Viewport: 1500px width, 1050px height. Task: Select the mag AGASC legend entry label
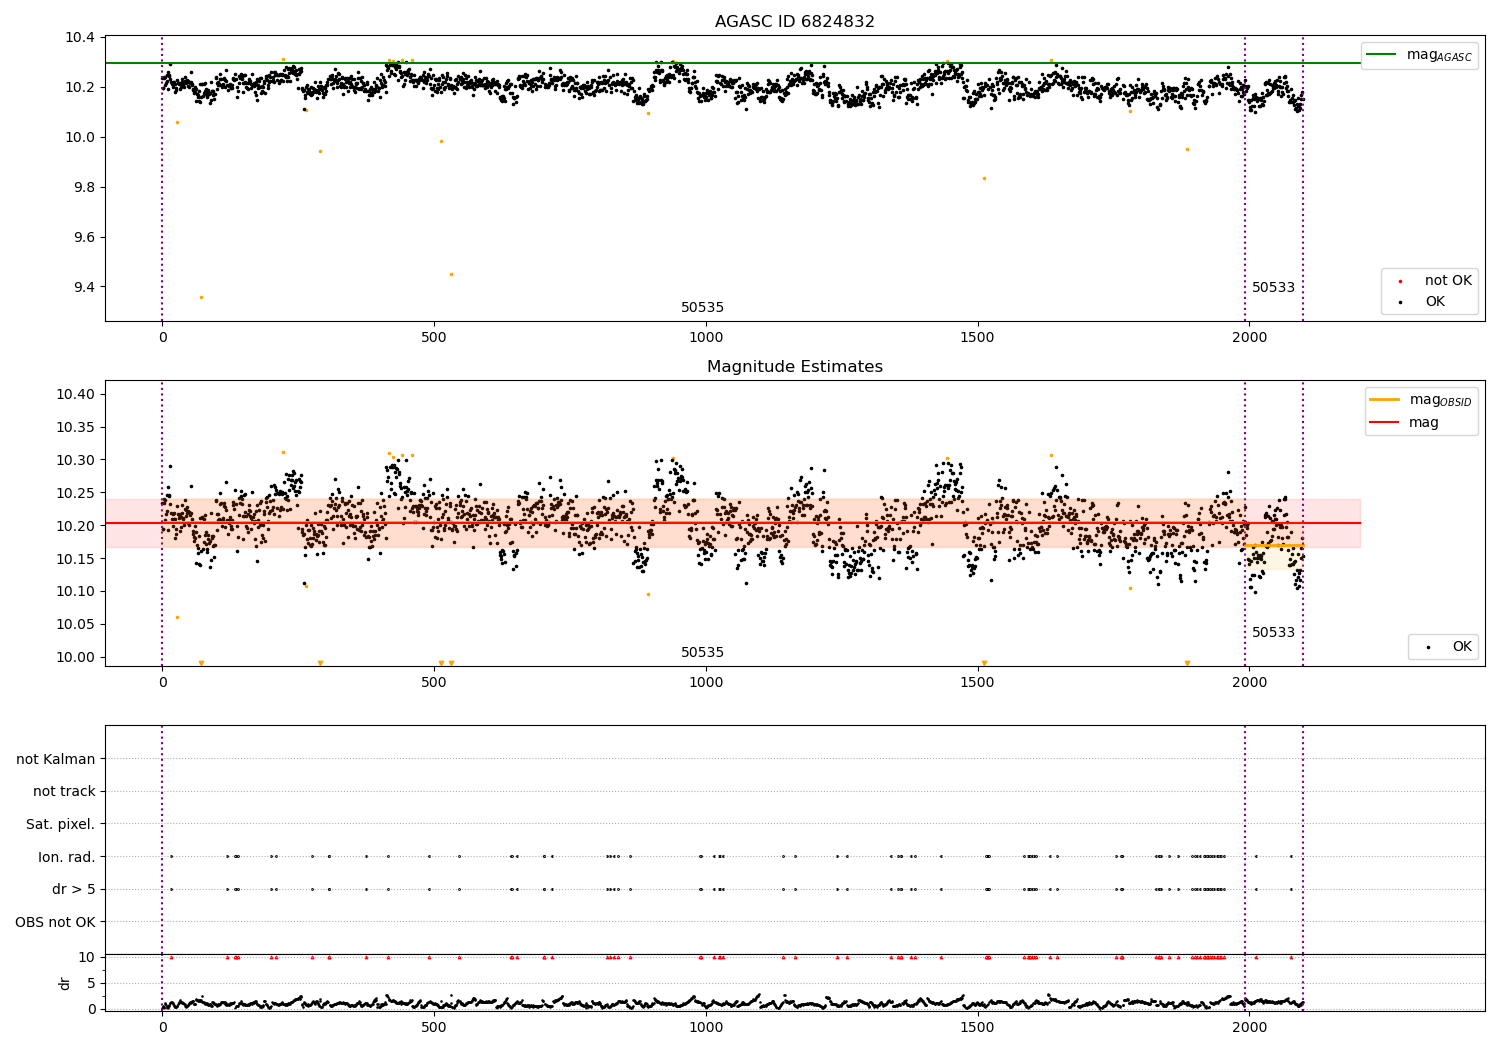point(1439,55)
